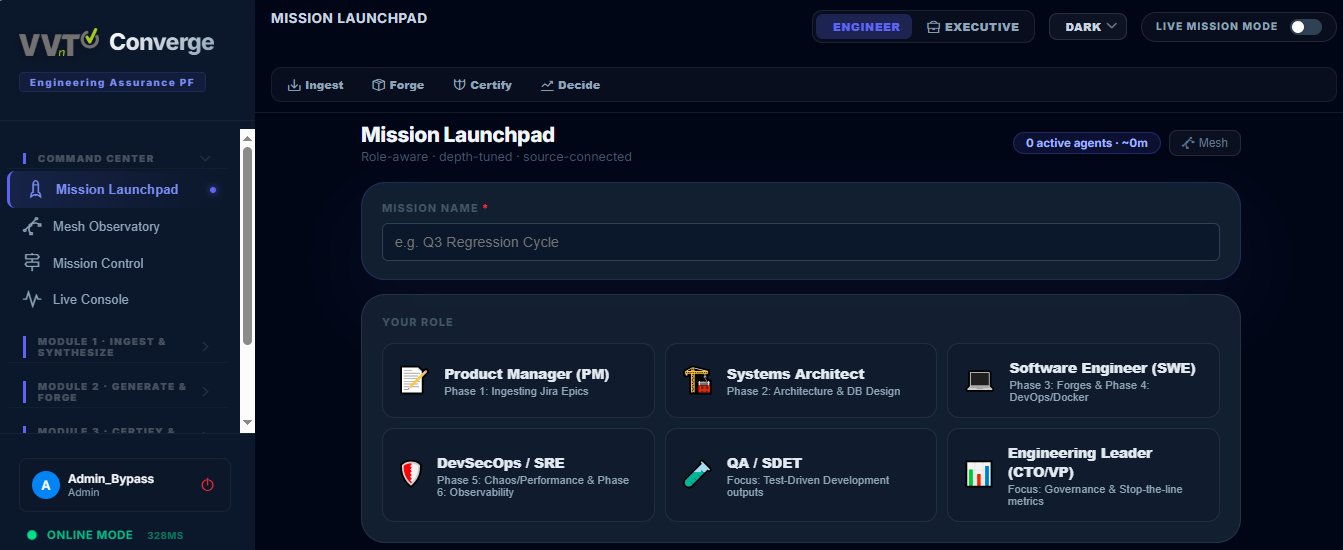Click the Engineering Assurance PF badge
The height and width of the screenshot is (550, 1343).
pyautogui.click(x=112, y=83)
